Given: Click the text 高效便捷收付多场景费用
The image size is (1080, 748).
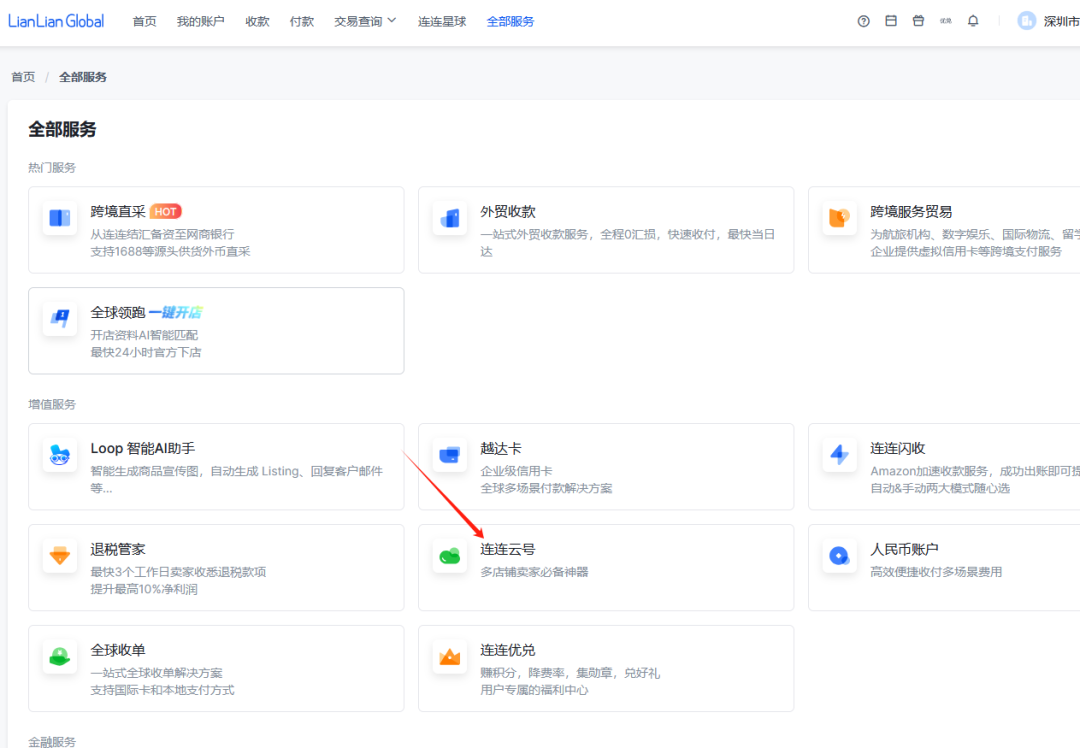Looking at the screenshot, I should click(x=936, y=572).
